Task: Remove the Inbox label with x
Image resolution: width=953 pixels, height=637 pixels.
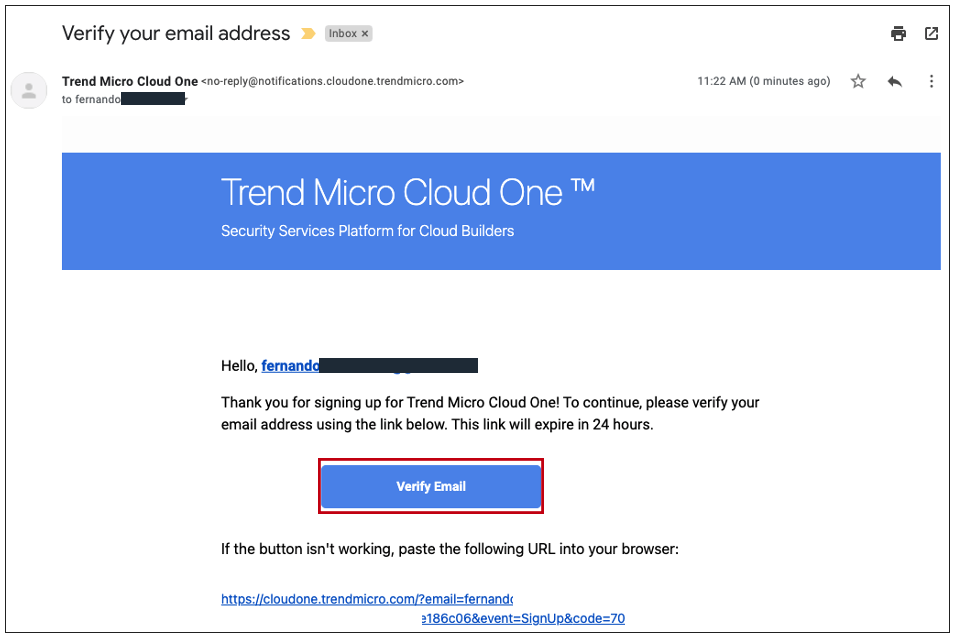Action: 365,34
